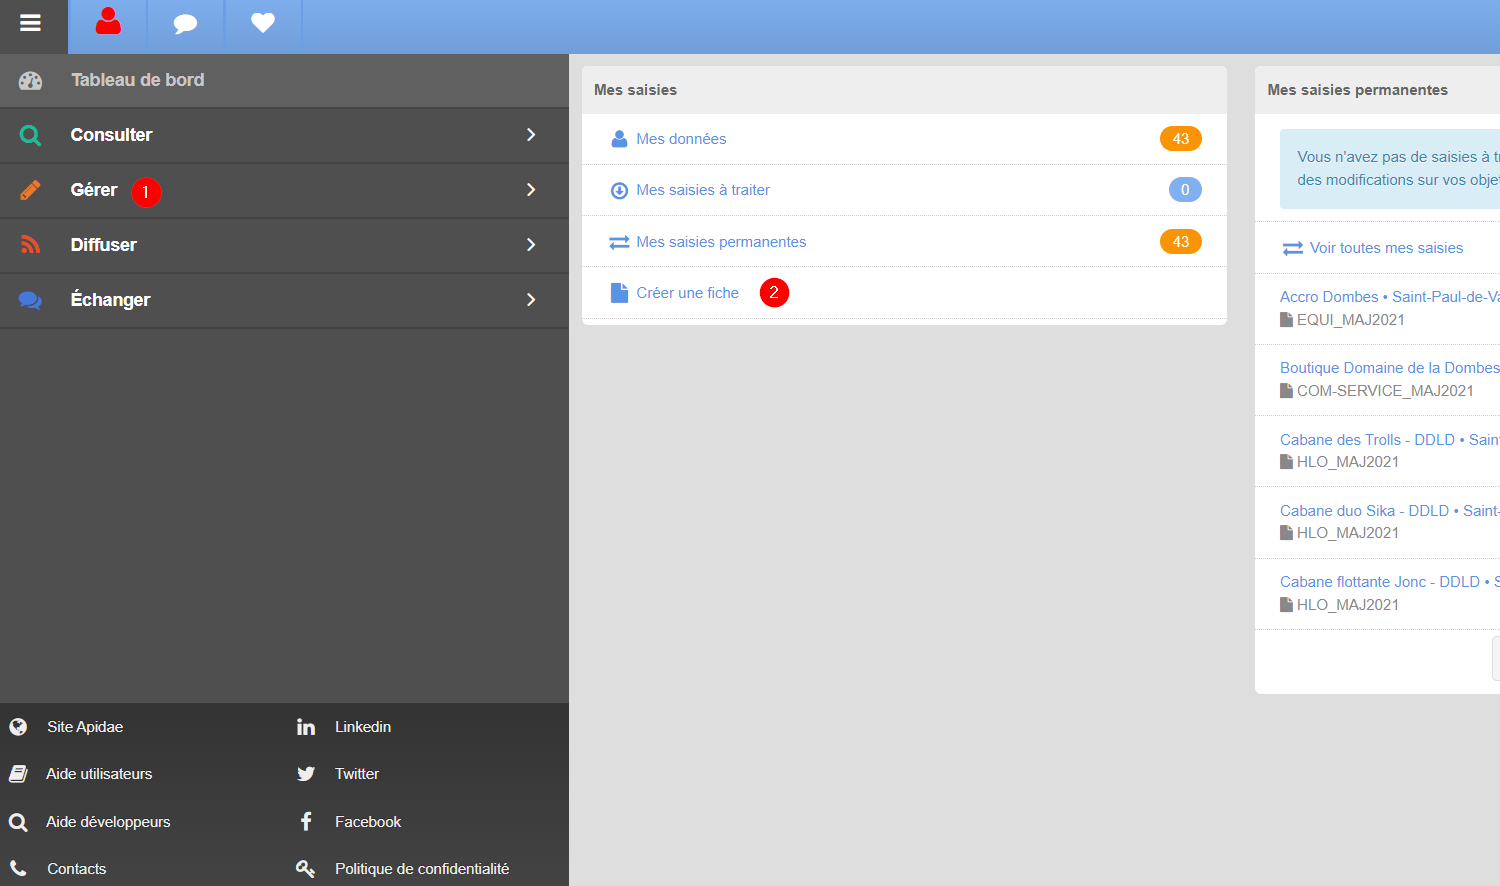Image resolution: width=1500 pixels, height=886 pixels.
Task: Click the Aide développeurs search icon
Action: click(x=18, y=822)
